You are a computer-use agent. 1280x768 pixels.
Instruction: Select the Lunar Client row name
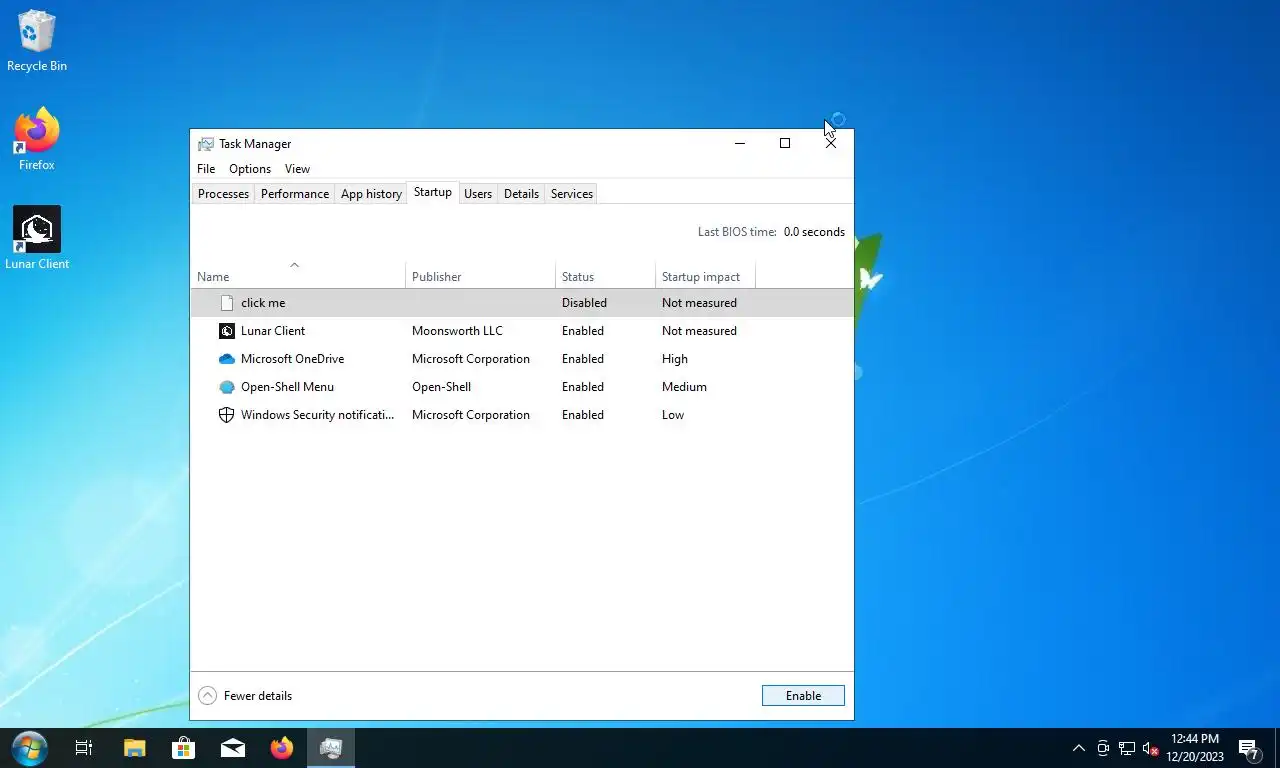[x=273, y=331]
